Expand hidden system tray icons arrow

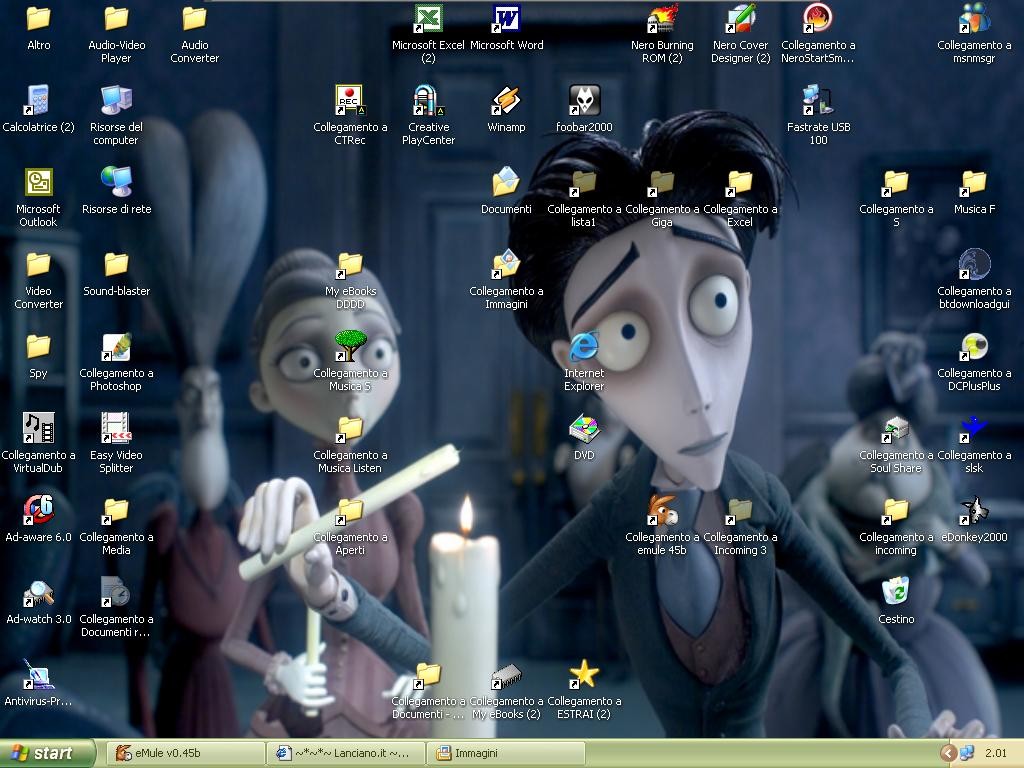coord(948,753)
